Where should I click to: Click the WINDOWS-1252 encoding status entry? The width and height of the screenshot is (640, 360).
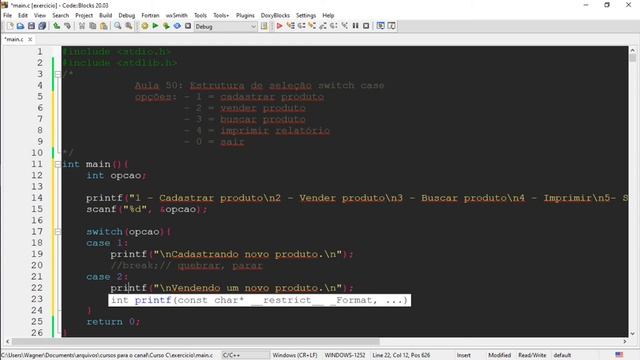click(345, 355)
